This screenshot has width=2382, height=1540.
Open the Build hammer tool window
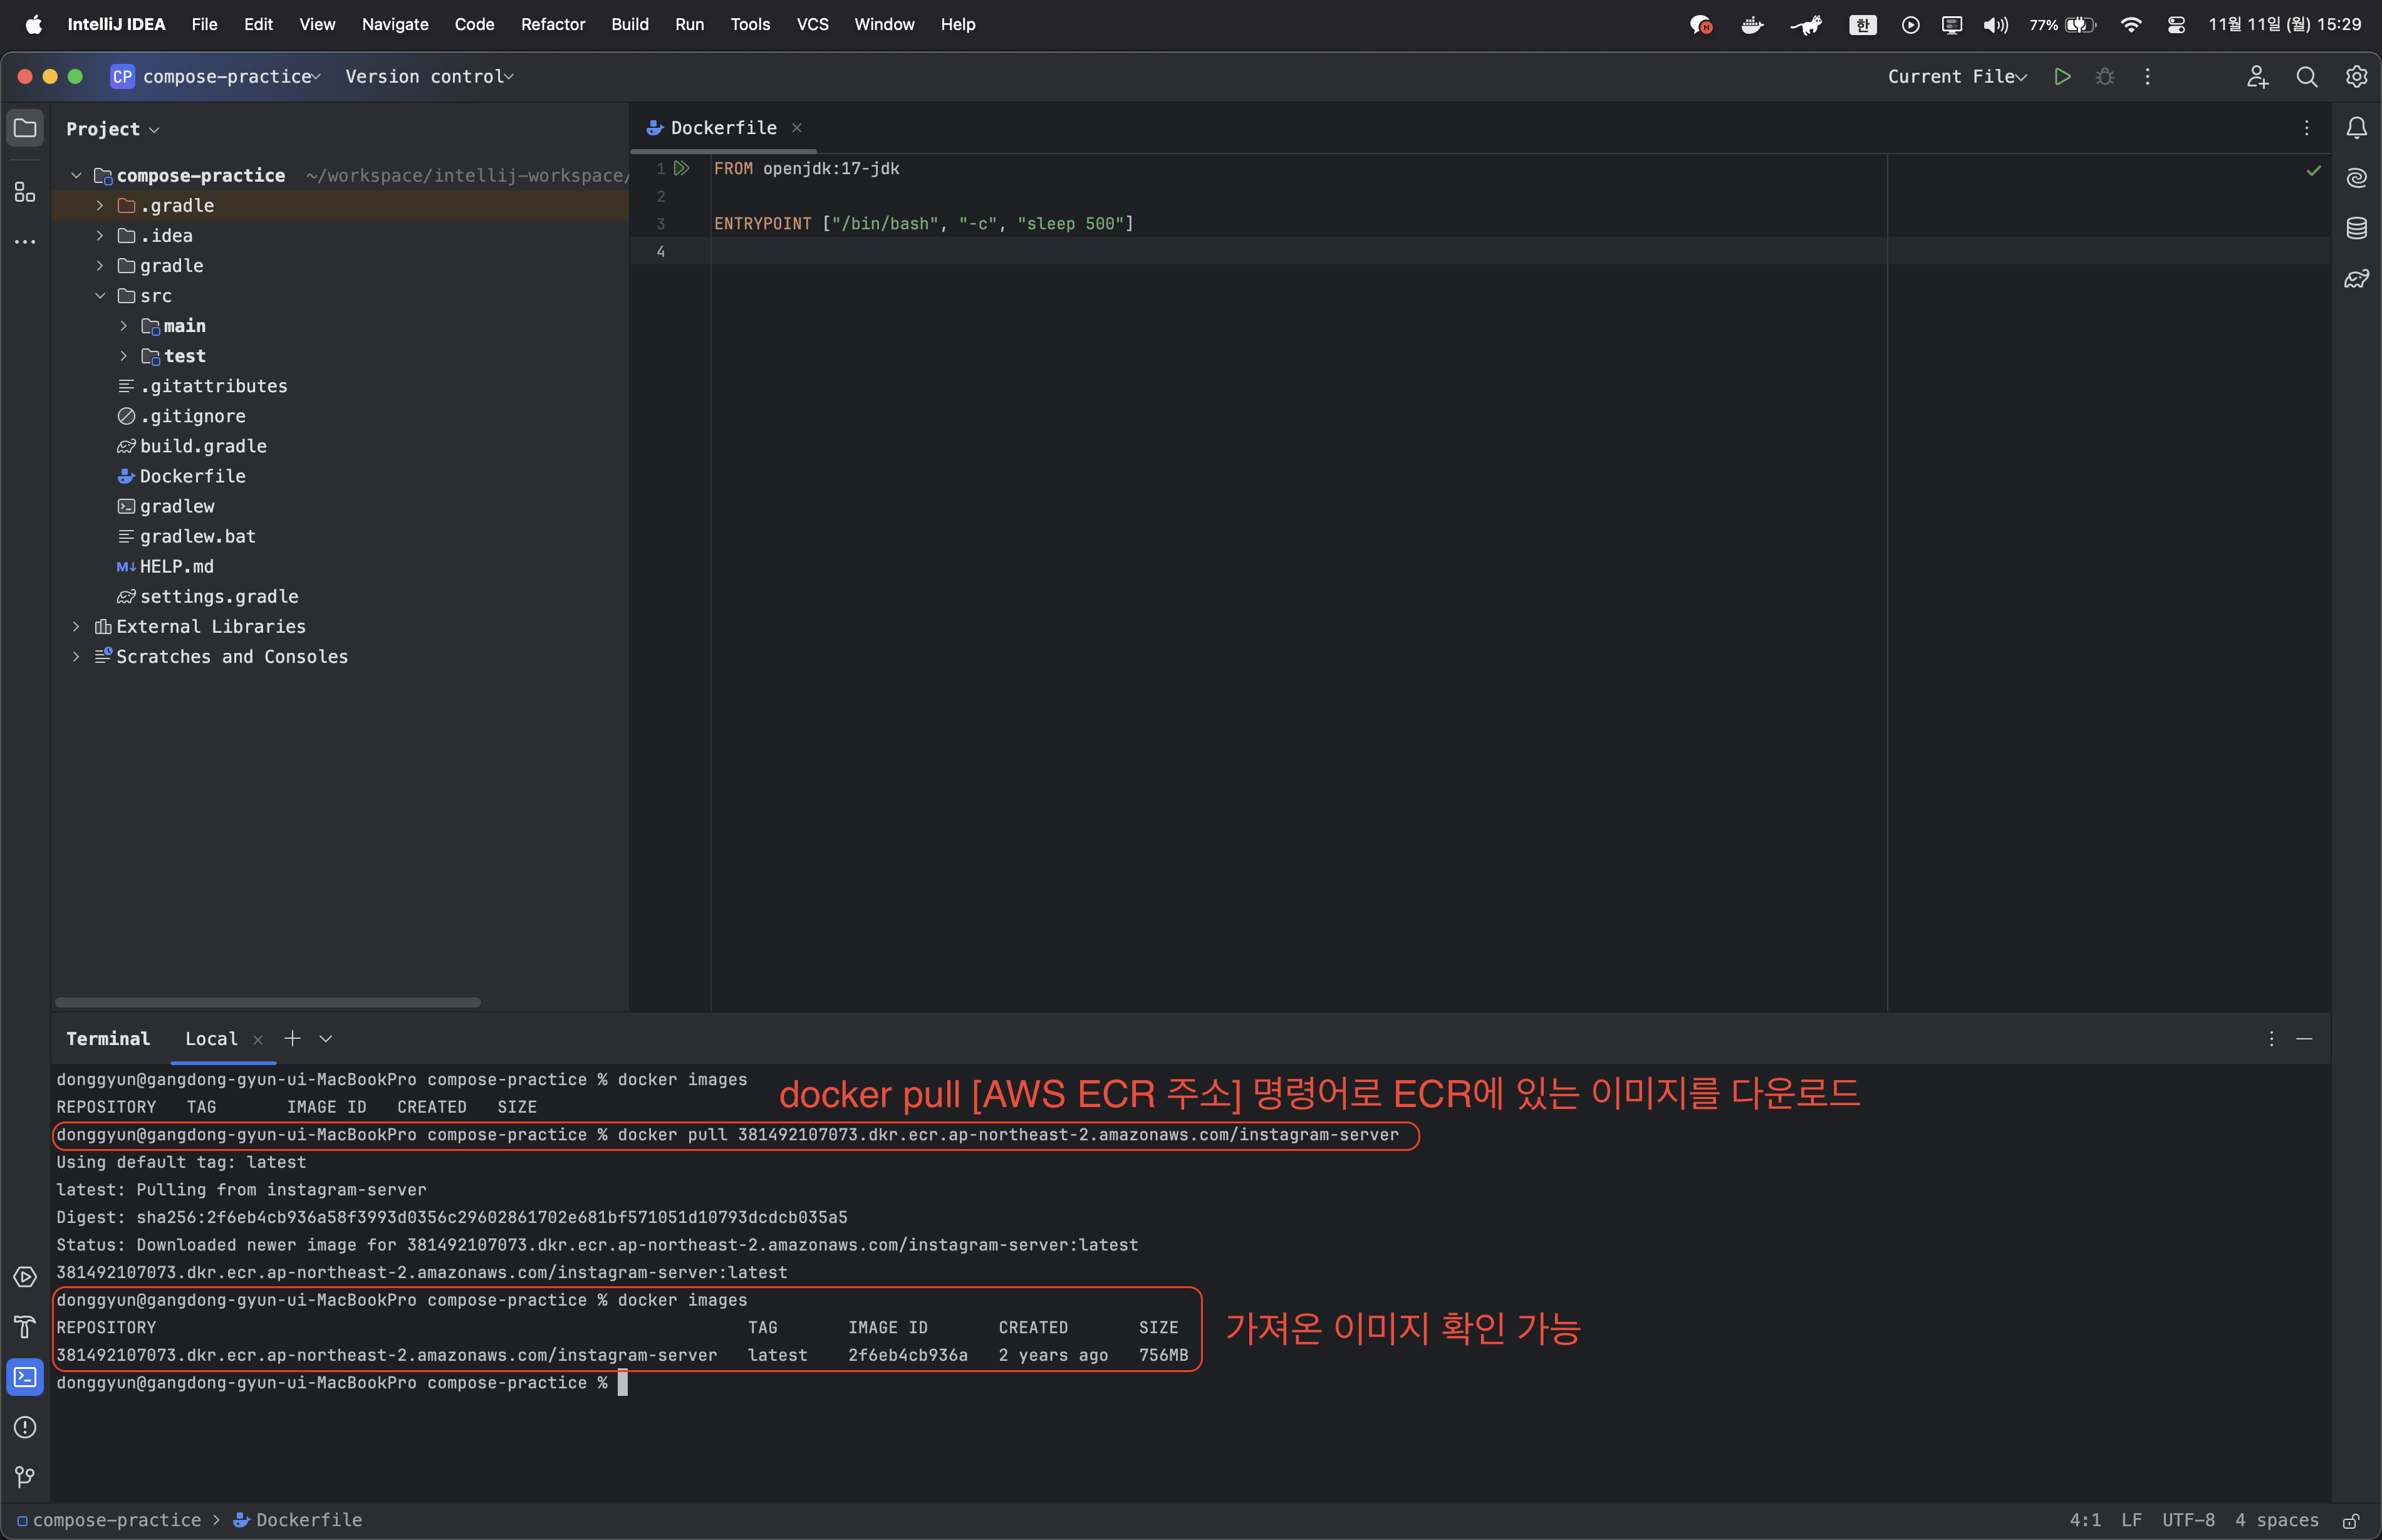click(25, 1327)
